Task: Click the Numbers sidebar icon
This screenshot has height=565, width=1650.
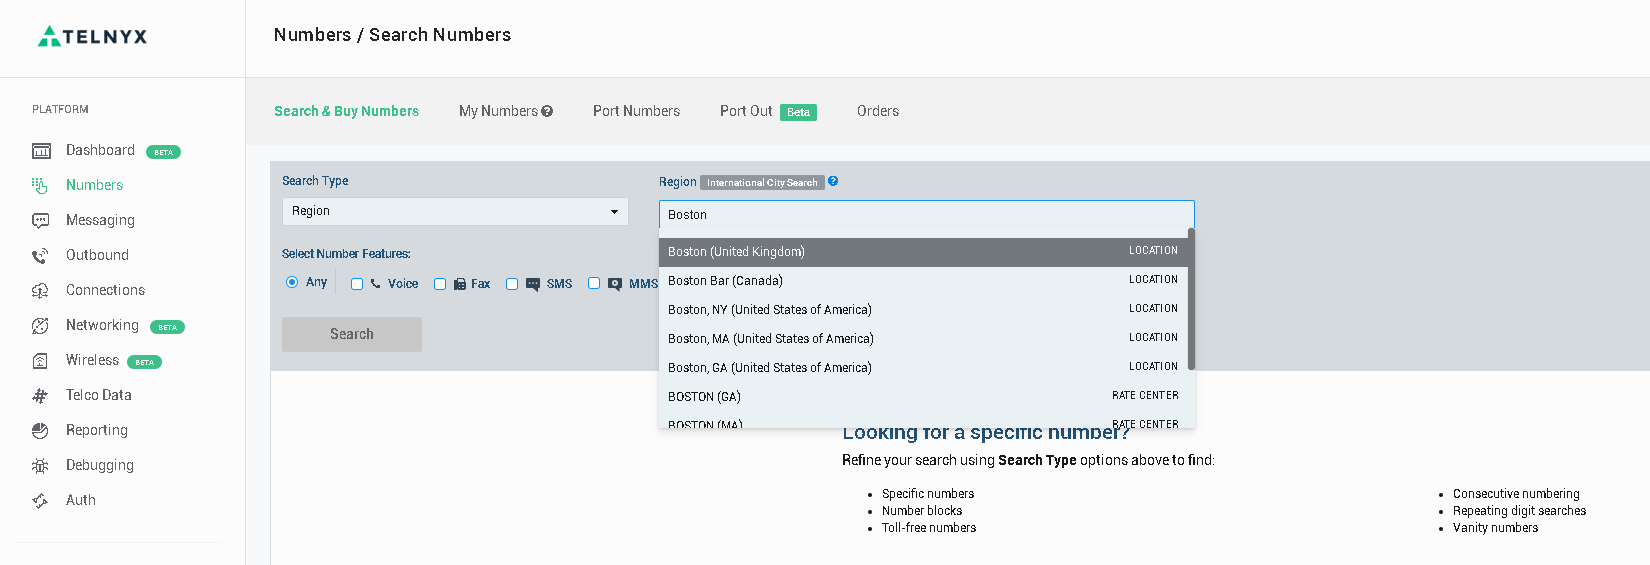Action: click(x=40, y=185)
